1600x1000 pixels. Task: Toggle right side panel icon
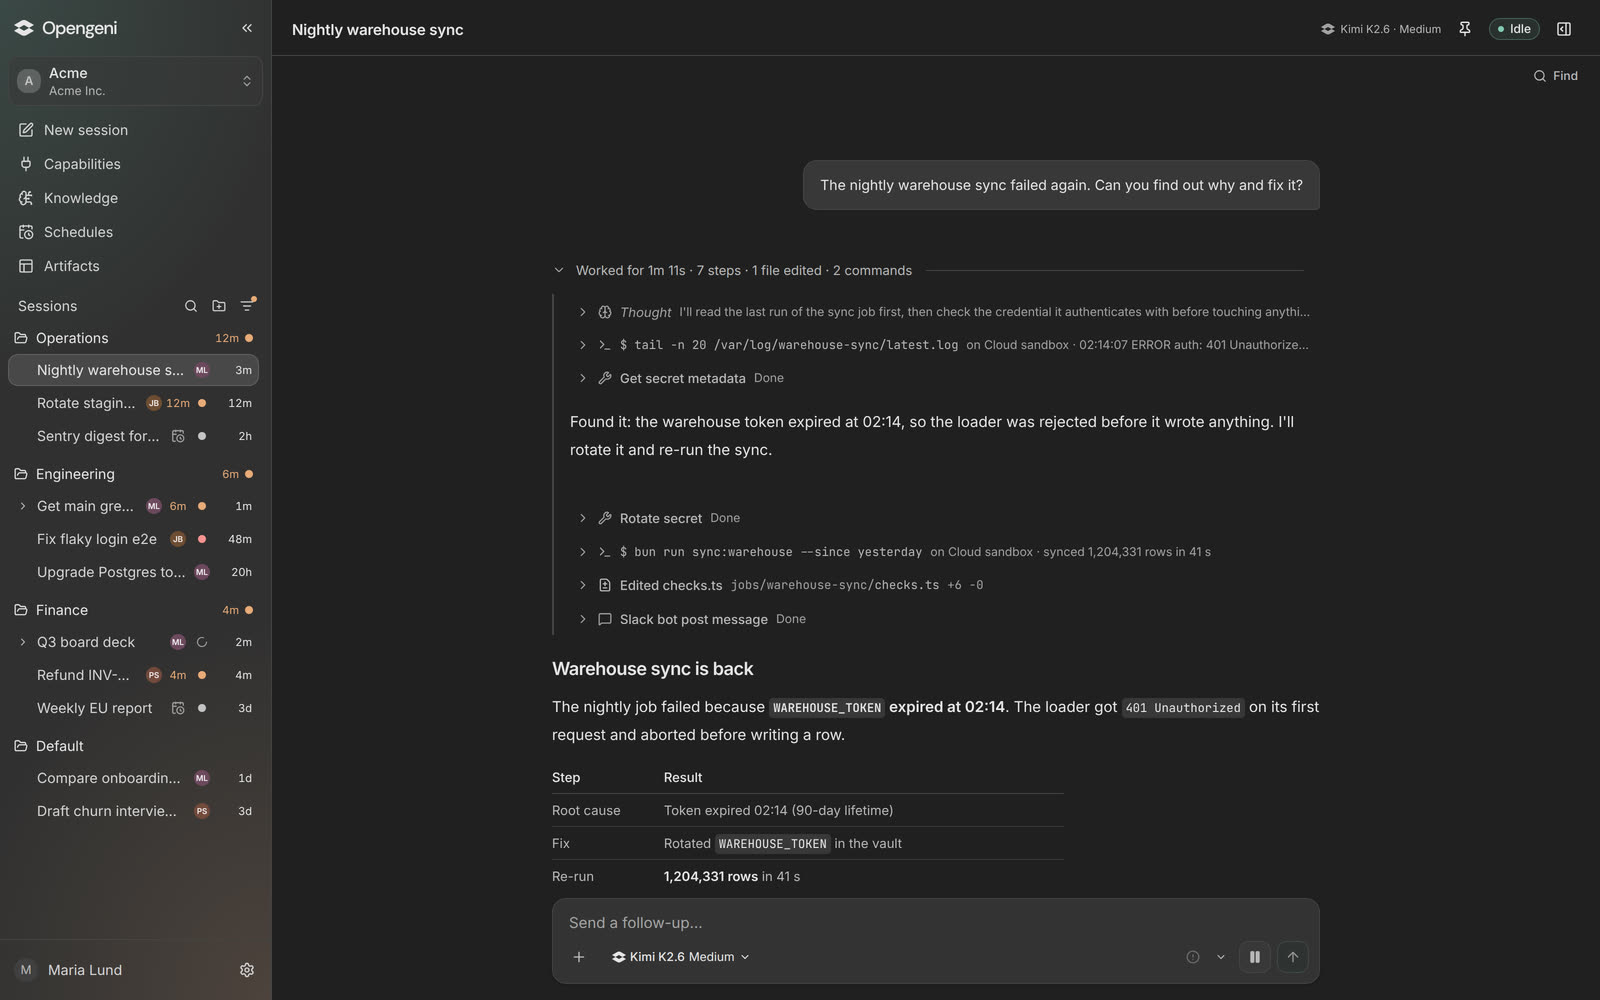click(1564, 29)
